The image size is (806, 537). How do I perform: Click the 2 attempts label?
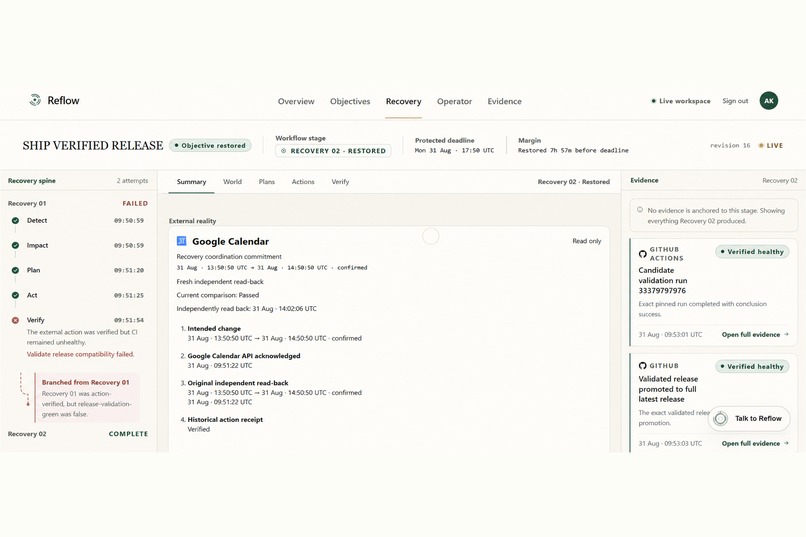[132, 181]
